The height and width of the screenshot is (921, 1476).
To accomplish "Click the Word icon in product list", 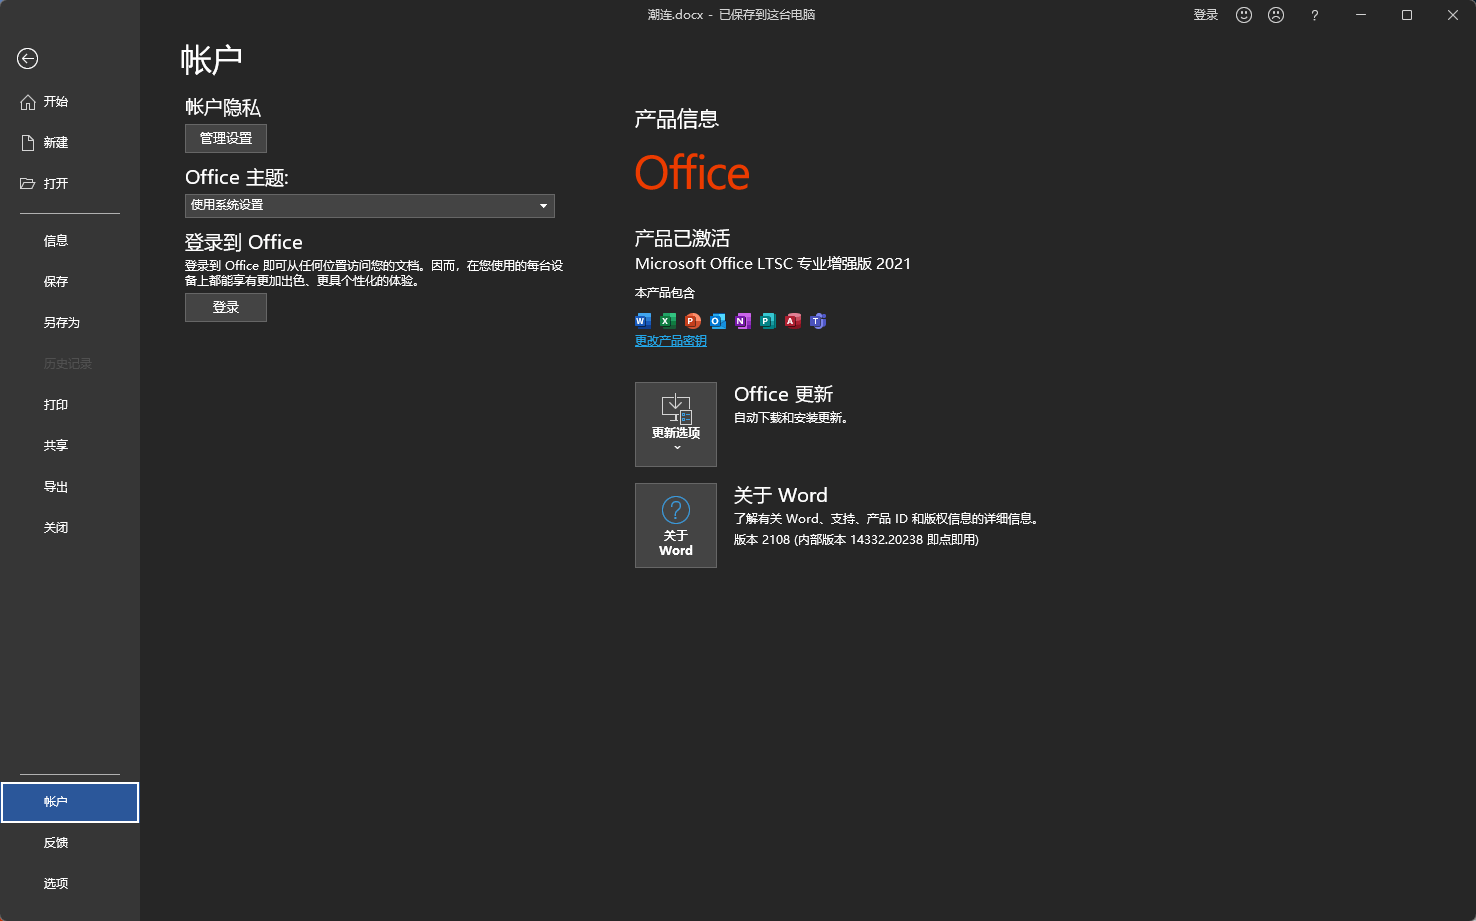I will click(x=642, y=321).
